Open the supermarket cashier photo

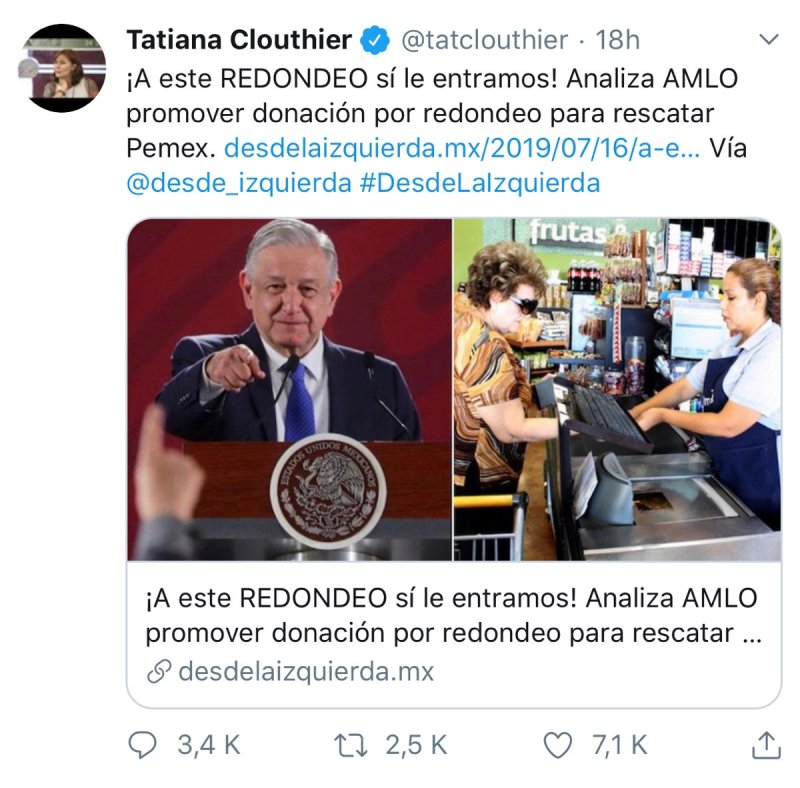point(617,389)
